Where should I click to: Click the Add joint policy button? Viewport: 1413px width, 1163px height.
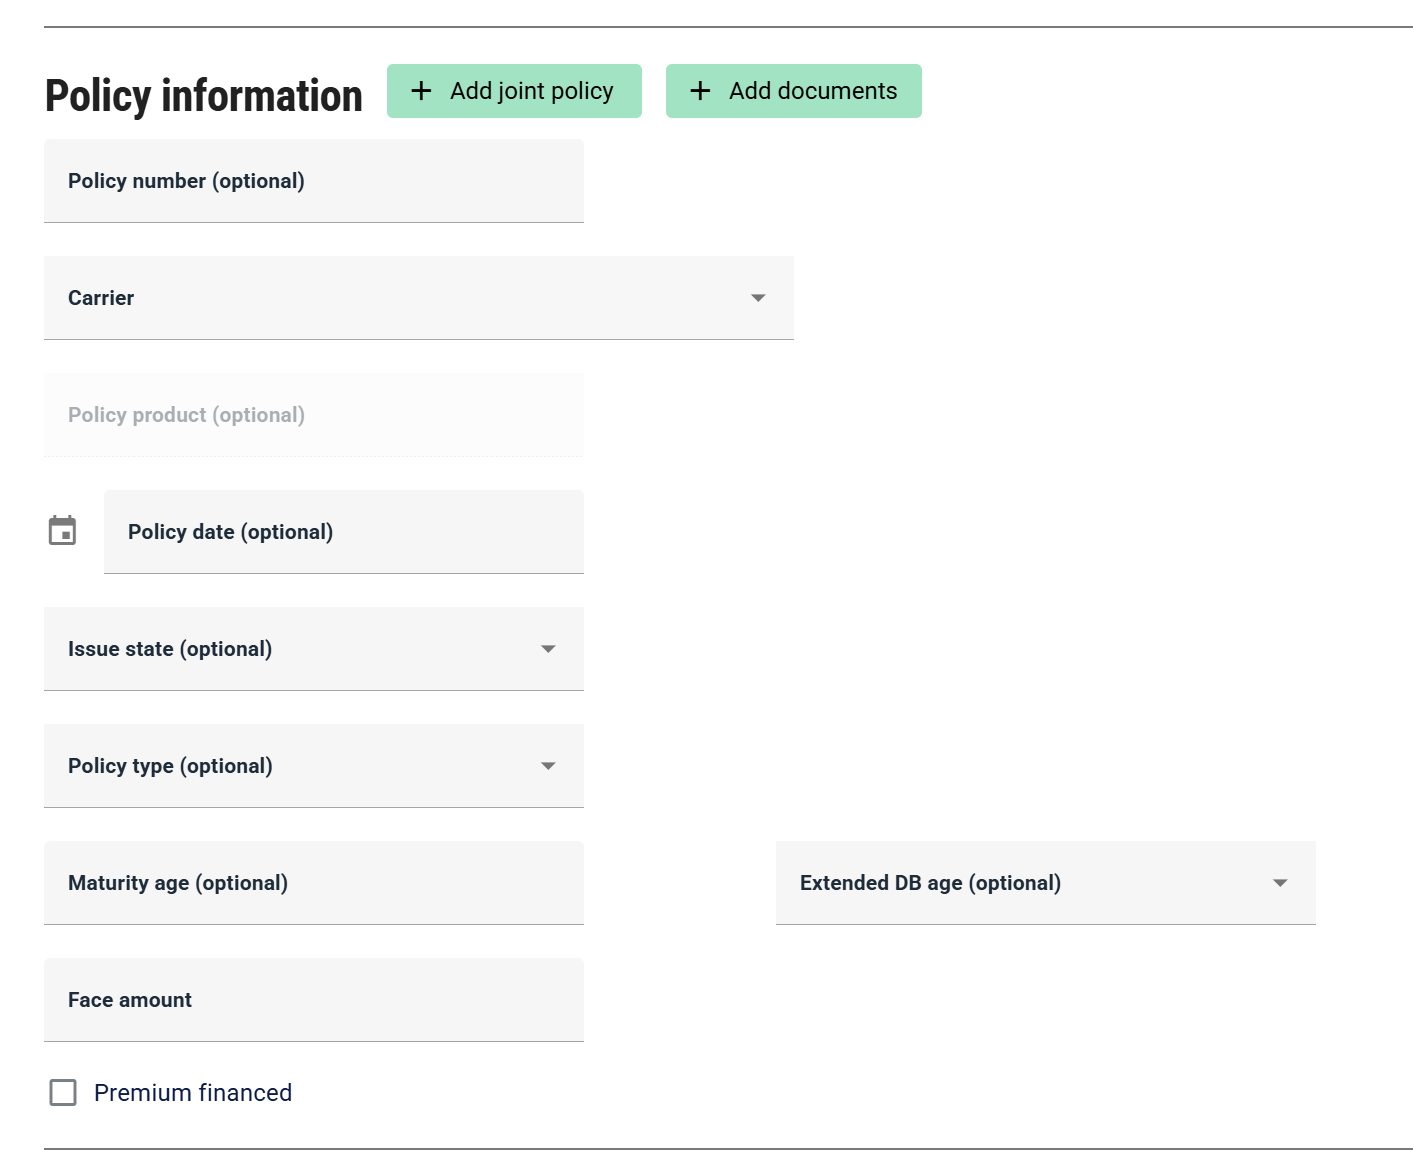(x=514, y=91)
